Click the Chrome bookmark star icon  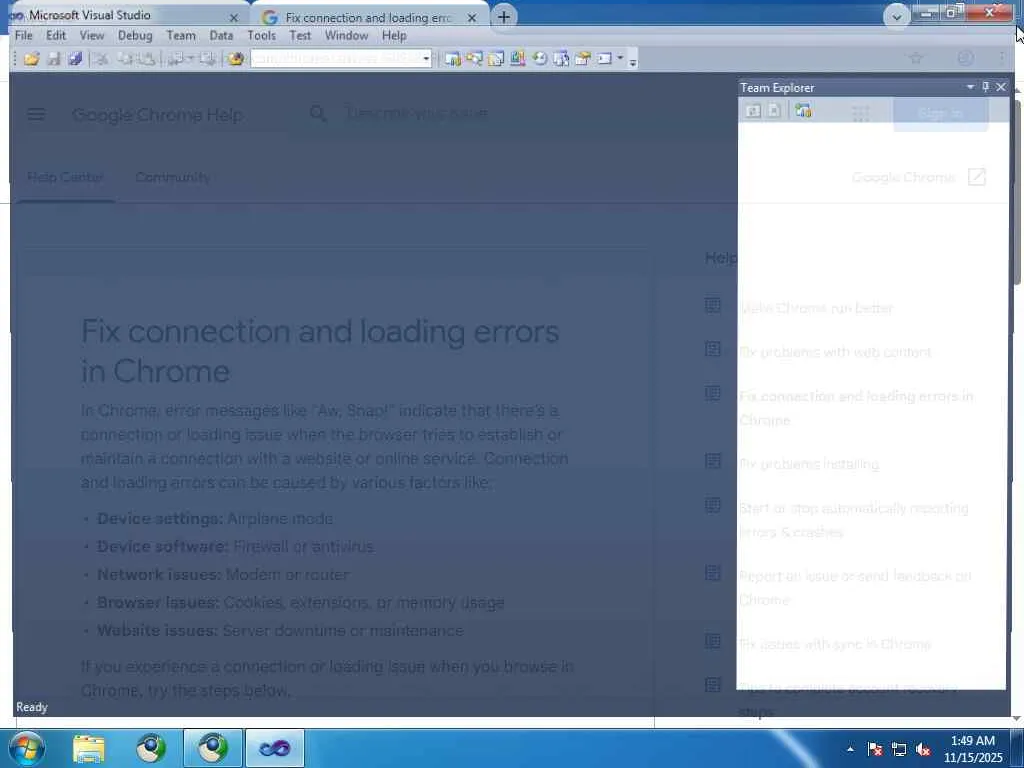pos(916,58)
